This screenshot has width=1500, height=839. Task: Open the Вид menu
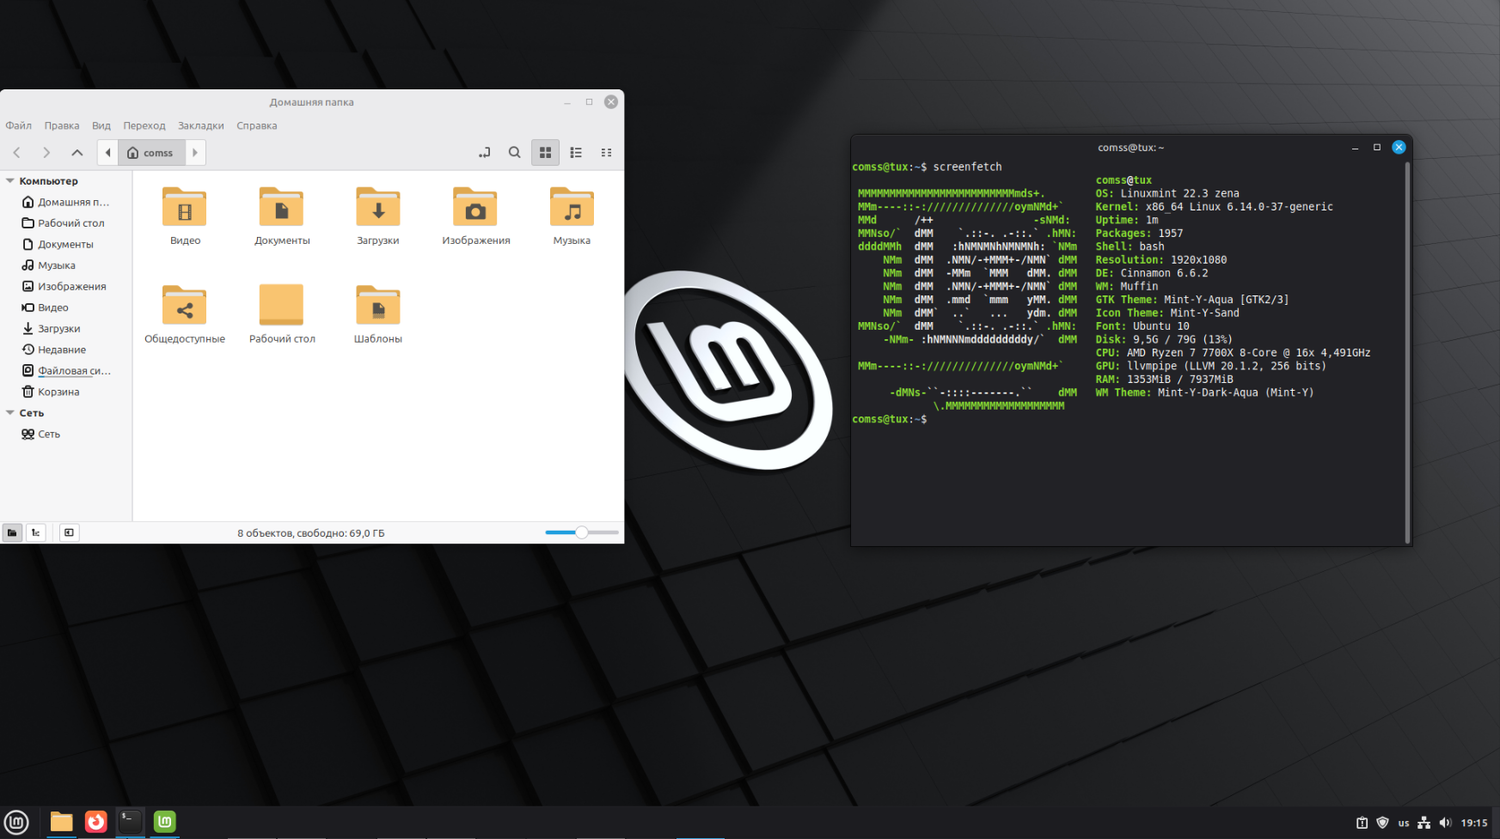101,126
